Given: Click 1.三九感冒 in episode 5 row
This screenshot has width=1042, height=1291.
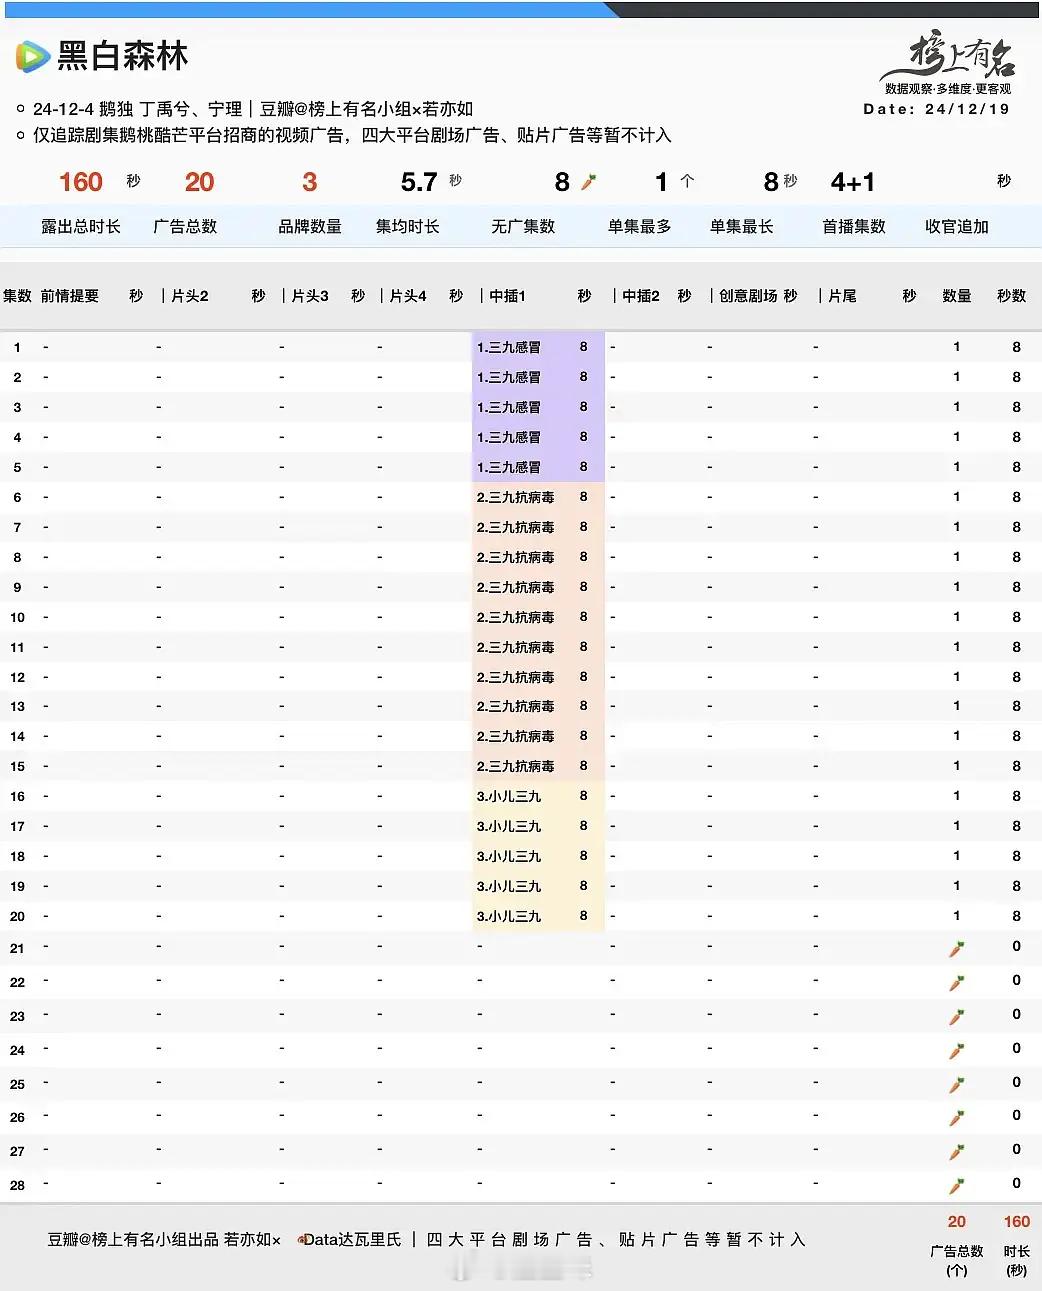Looking at the screenshot, I should [509, 468].
